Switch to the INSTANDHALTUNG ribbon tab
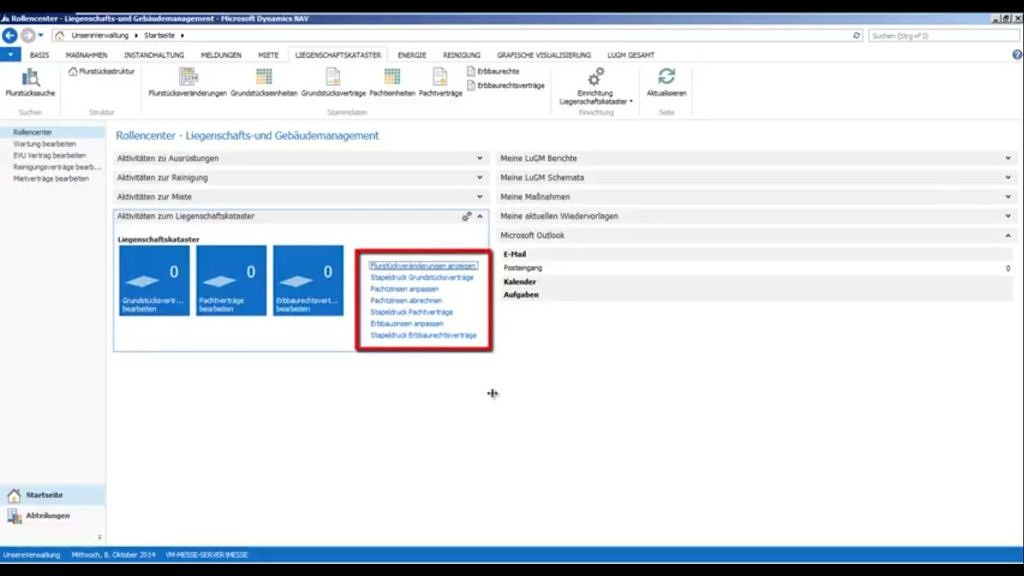This screenshot has width=1024, height=576. 153,55
